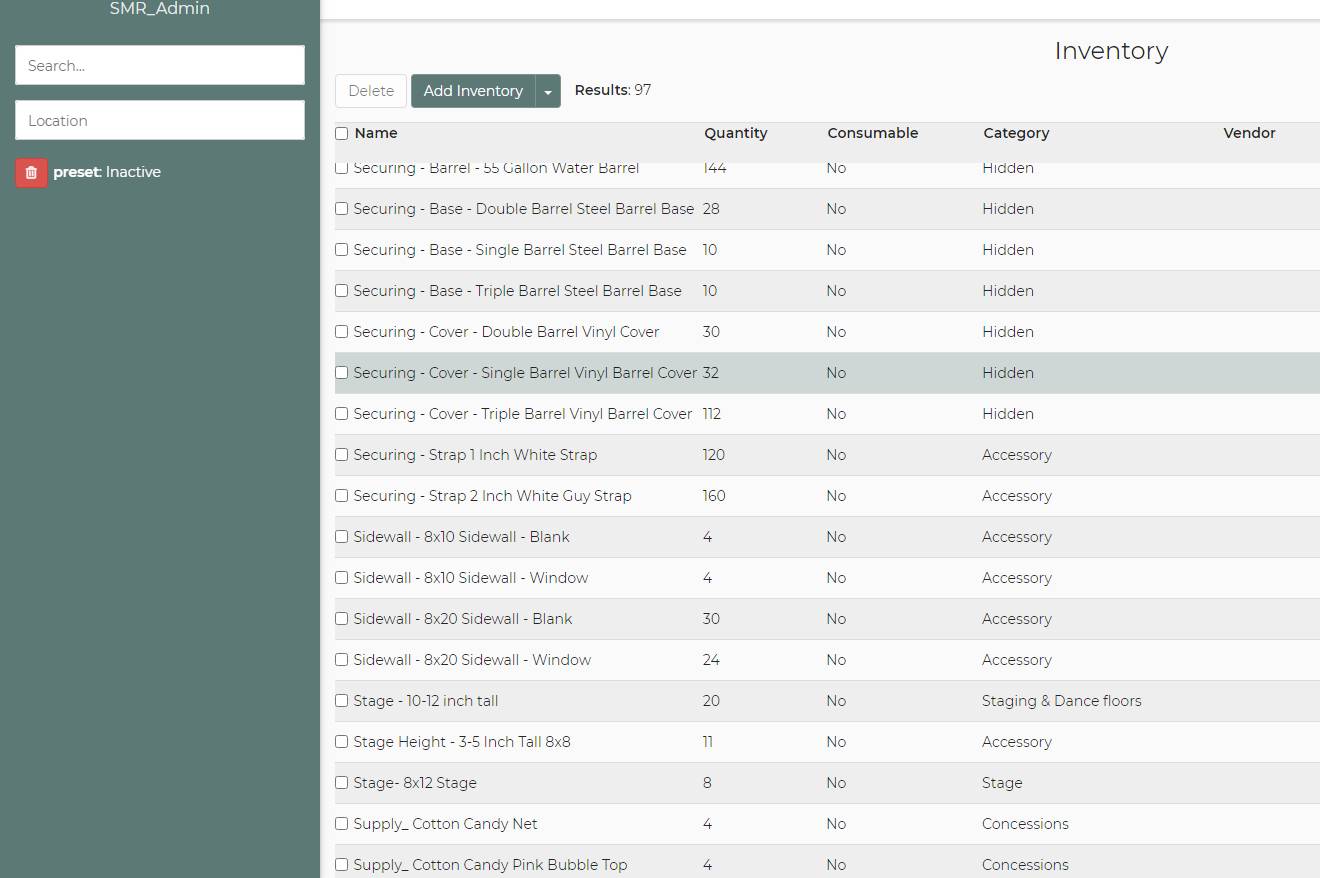Open the Add Inventory dropdown arrow
This screenshot has width=1320, height=878.
(548, 91)
